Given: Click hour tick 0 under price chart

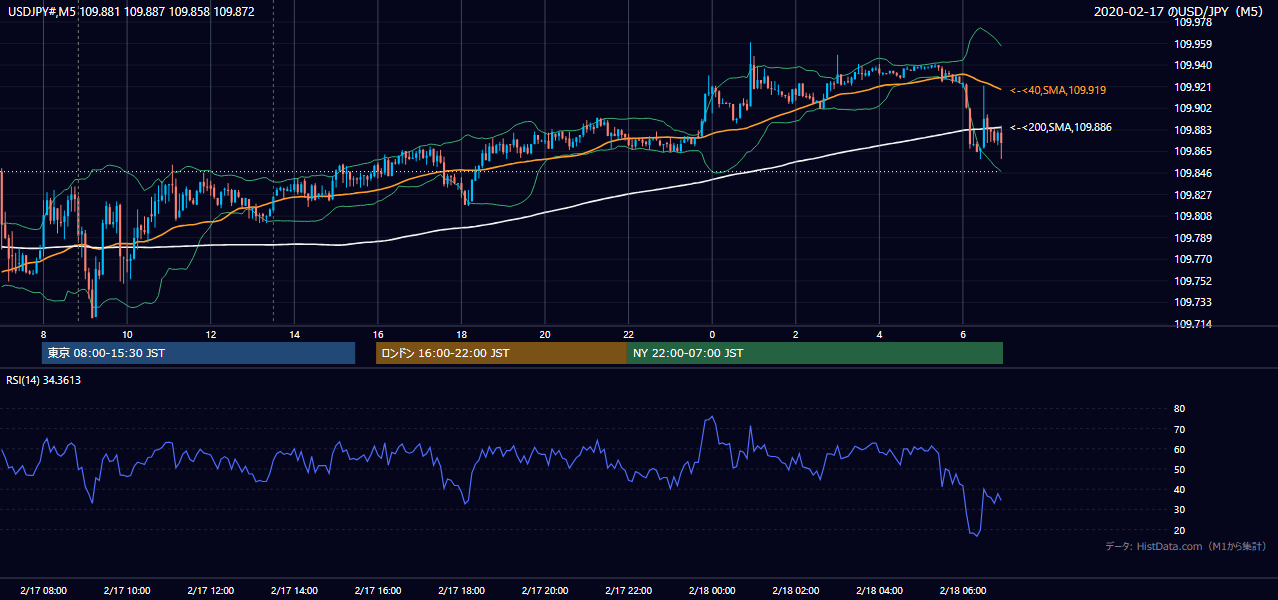Looking at the screenshot, I should point(712,334).
